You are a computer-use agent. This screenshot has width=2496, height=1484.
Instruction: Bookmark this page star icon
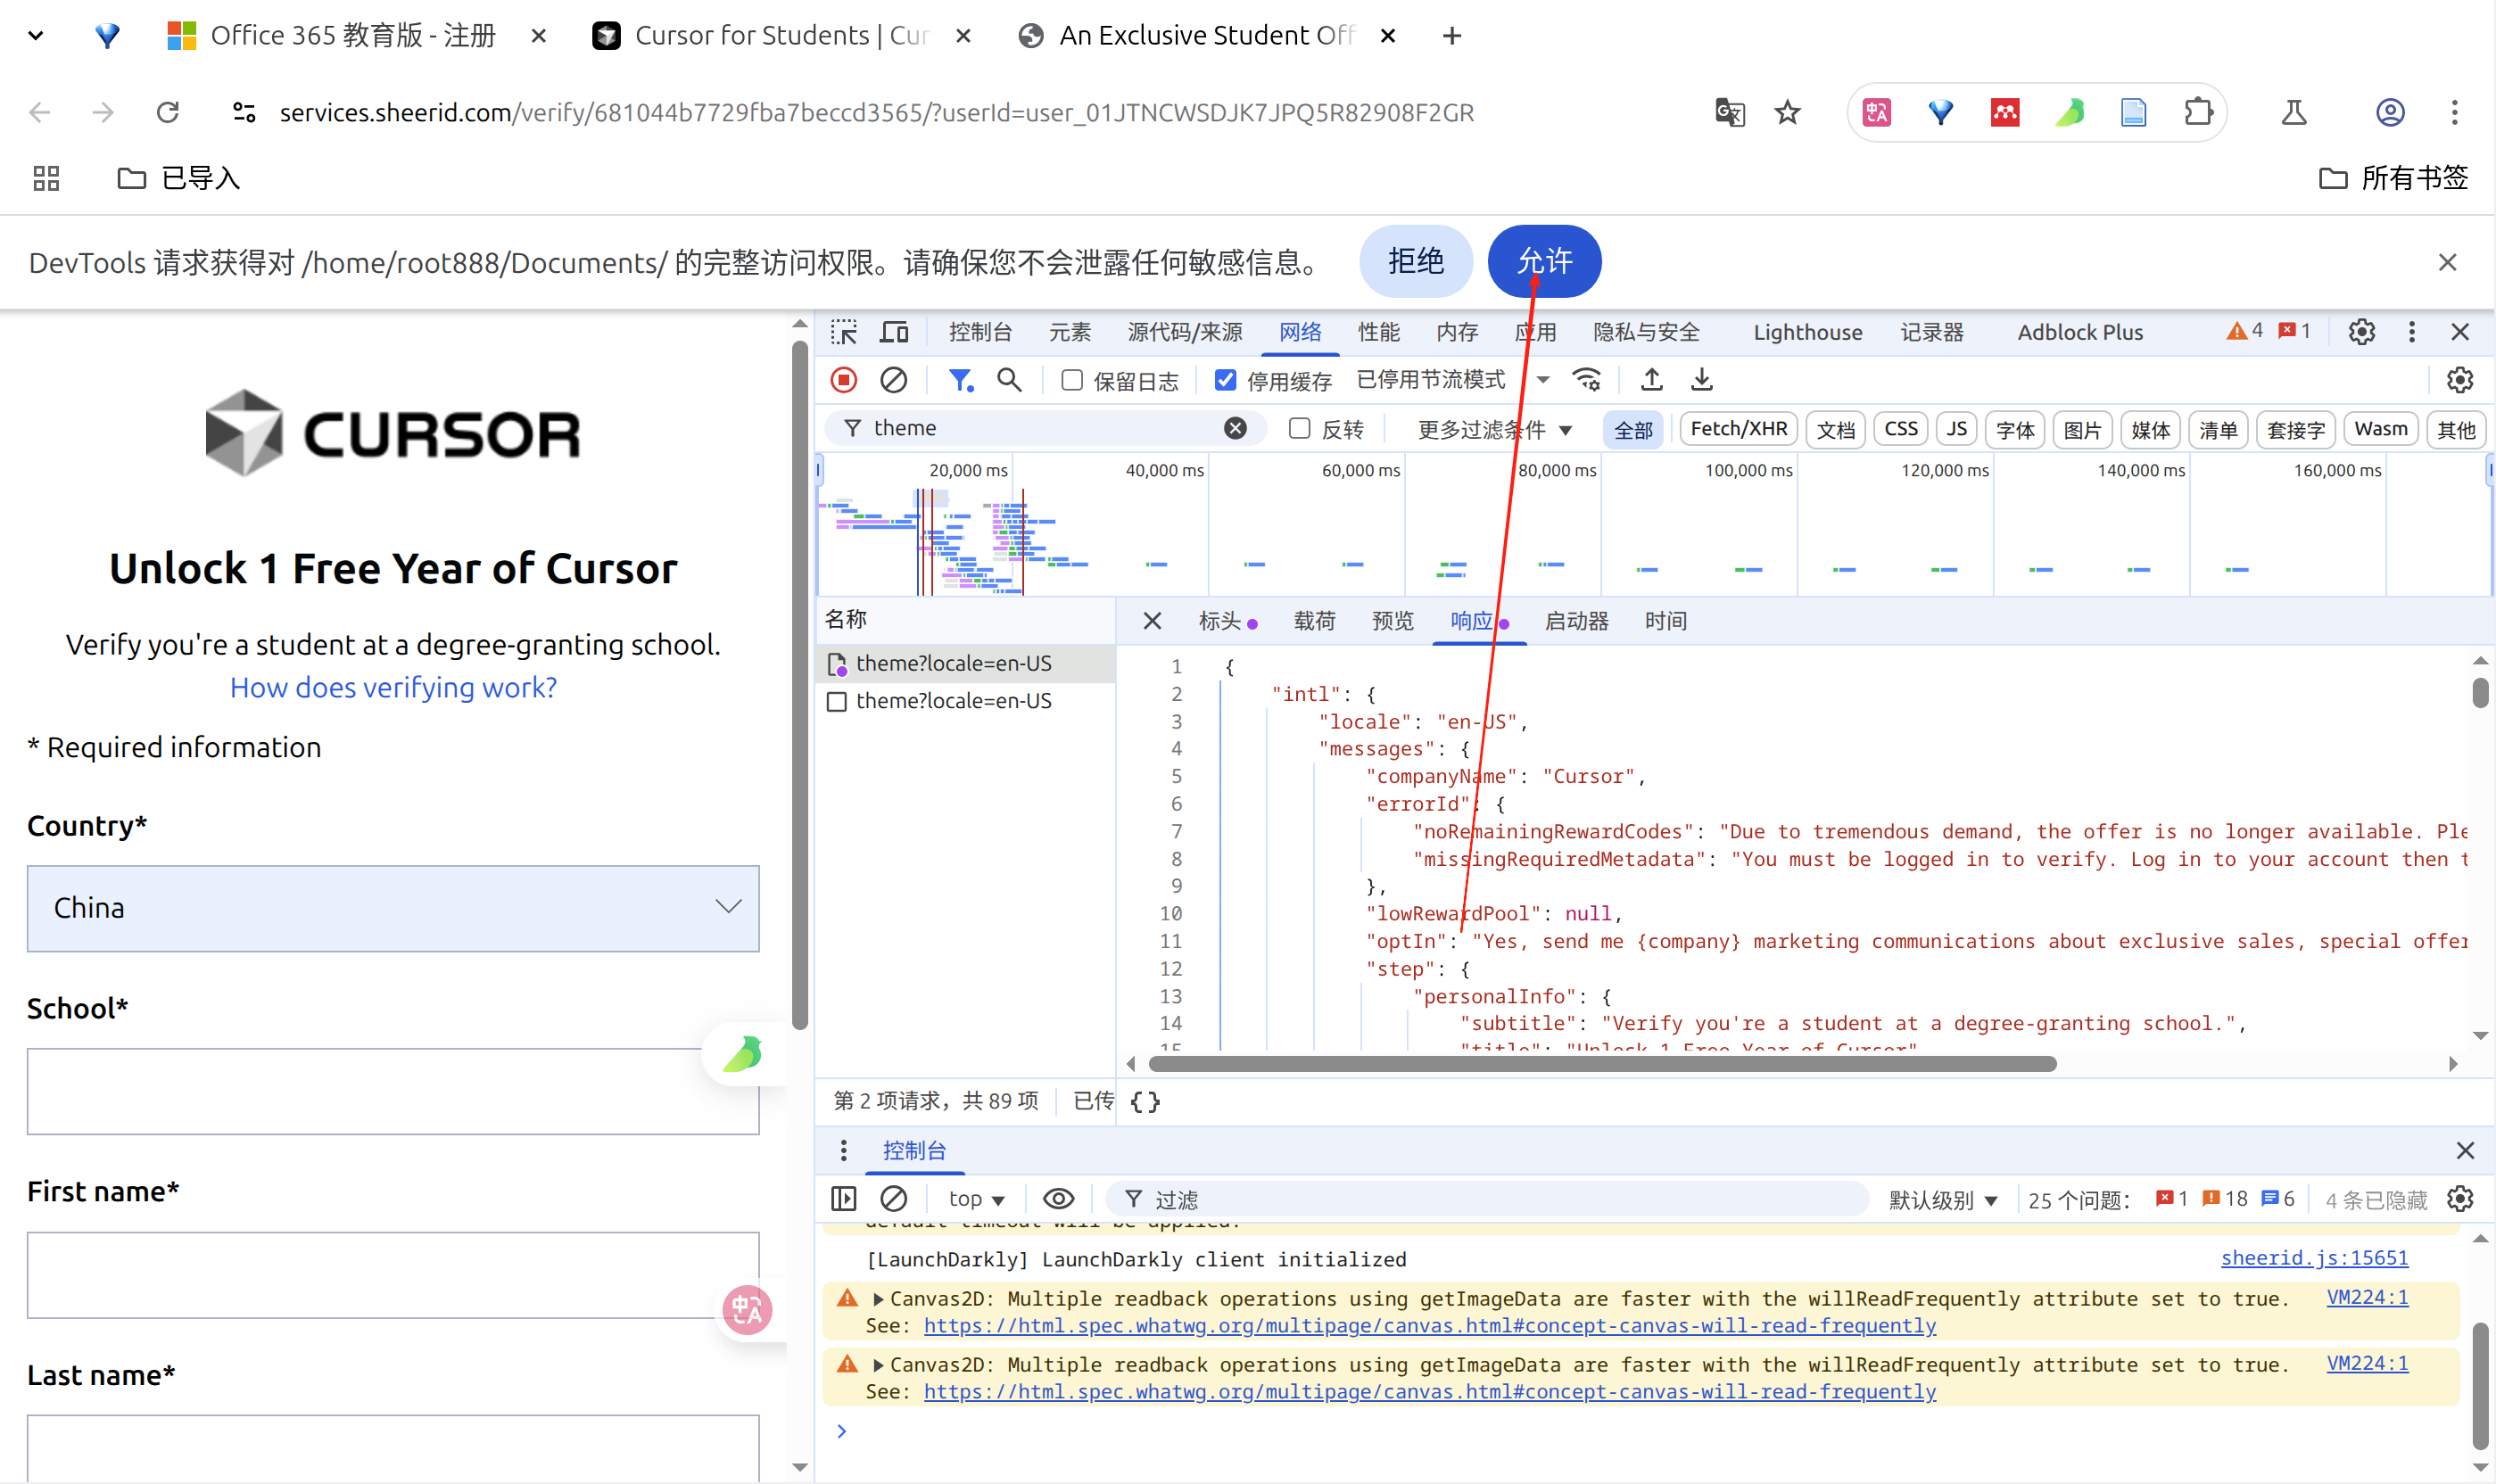[x=1788, y=113]
